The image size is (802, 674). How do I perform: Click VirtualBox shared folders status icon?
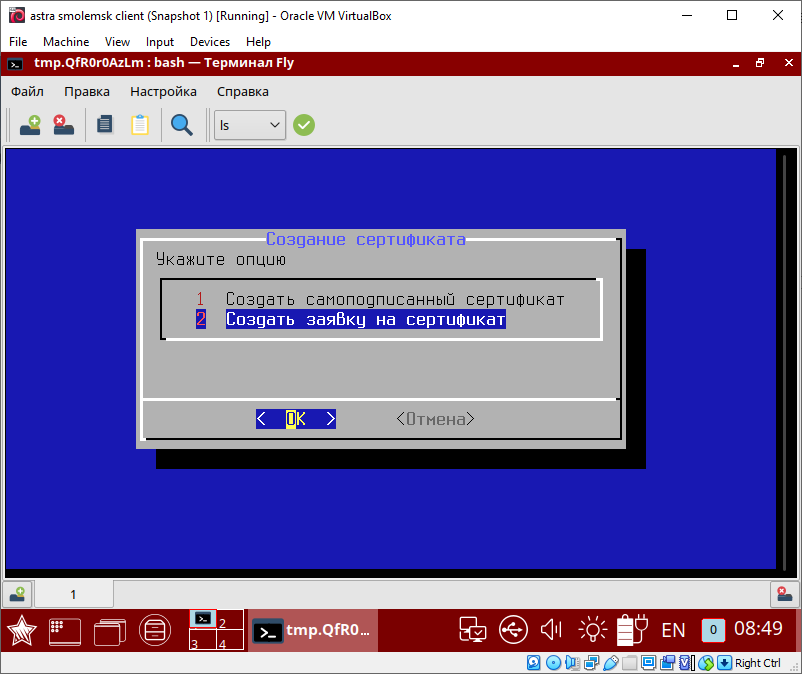pos(629,663)
